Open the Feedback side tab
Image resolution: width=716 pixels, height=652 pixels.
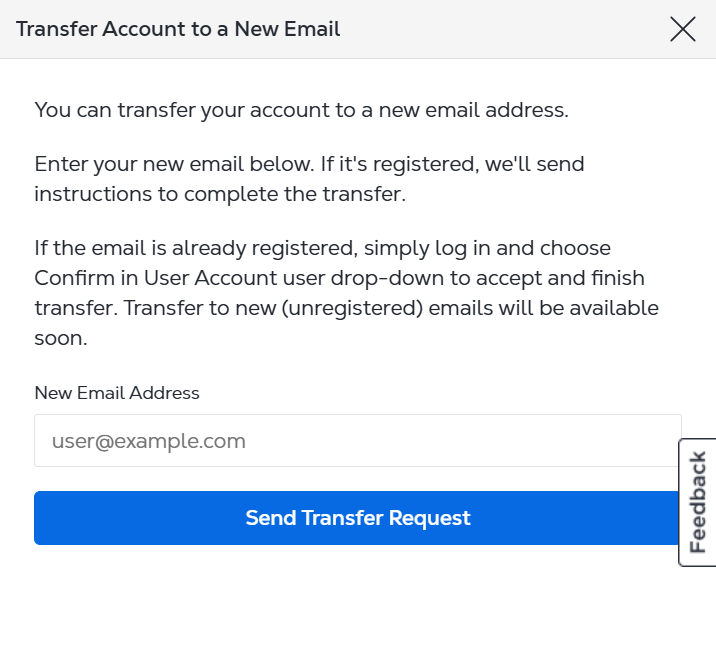click(698, 502)
